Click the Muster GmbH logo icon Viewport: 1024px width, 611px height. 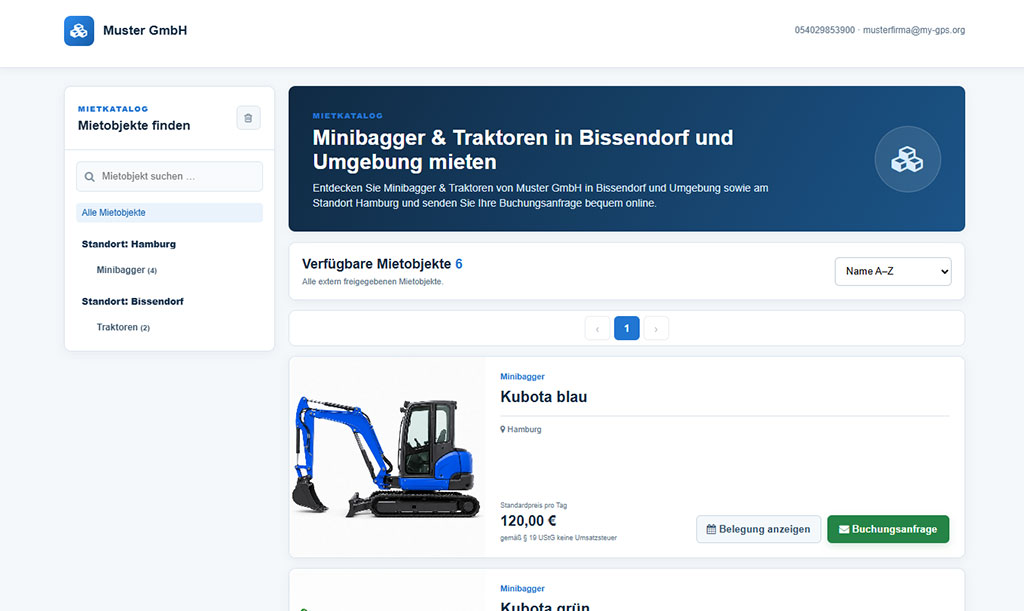click(x=79, y=31)
